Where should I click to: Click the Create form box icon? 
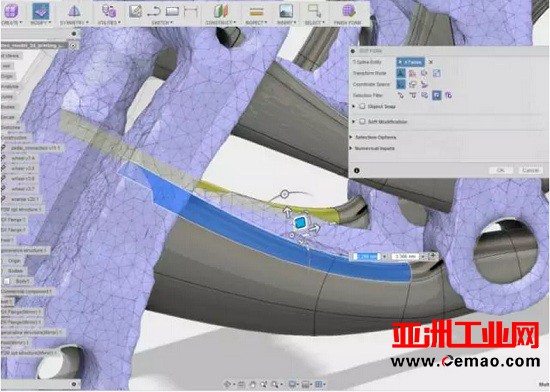click(11, 11)
